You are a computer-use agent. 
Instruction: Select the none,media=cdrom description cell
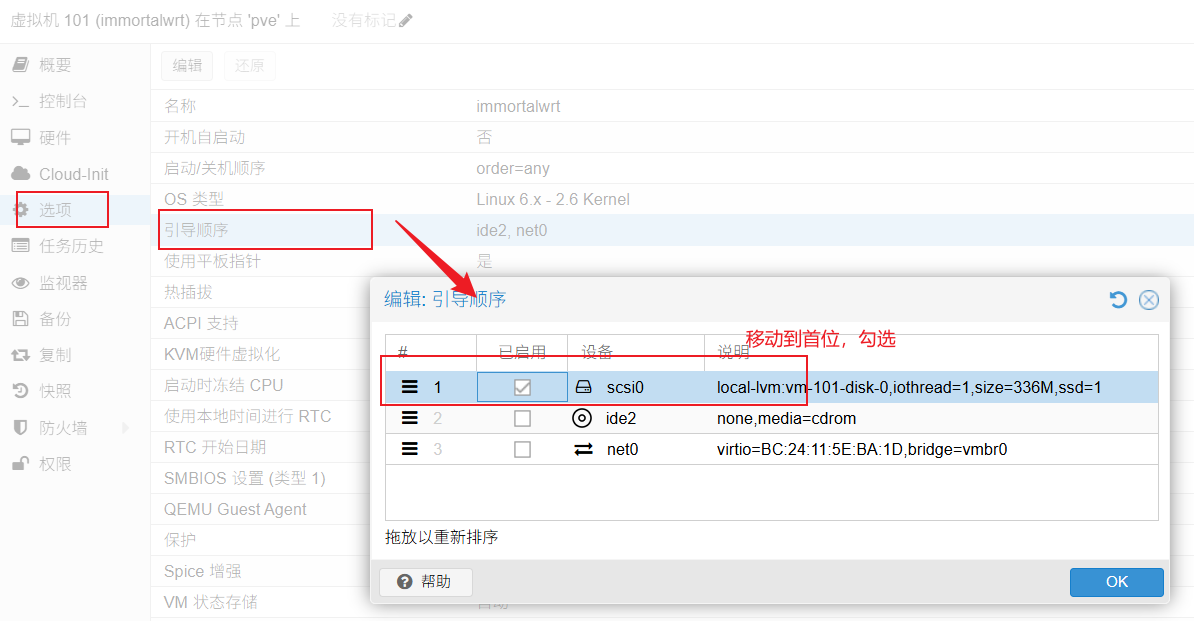[x=931, y=419]
